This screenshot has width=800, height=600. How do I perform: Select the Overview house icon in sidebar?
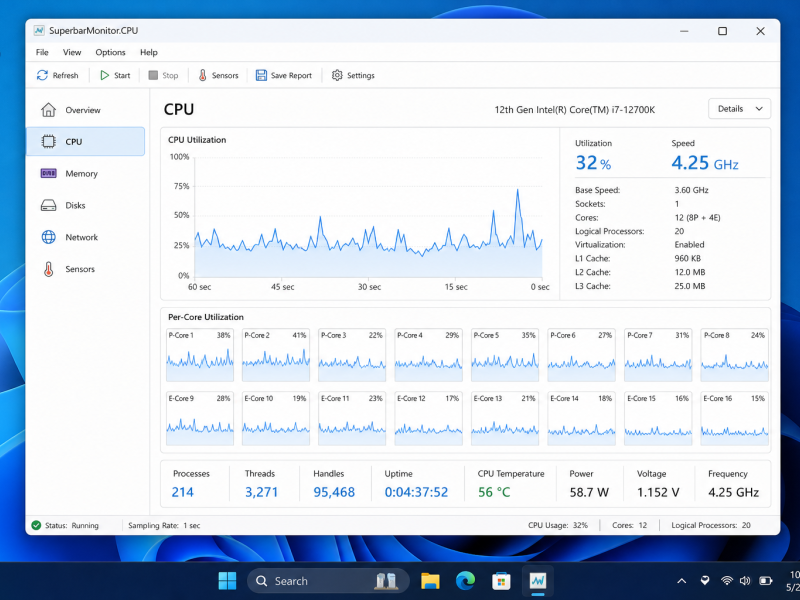coord(48,110)
